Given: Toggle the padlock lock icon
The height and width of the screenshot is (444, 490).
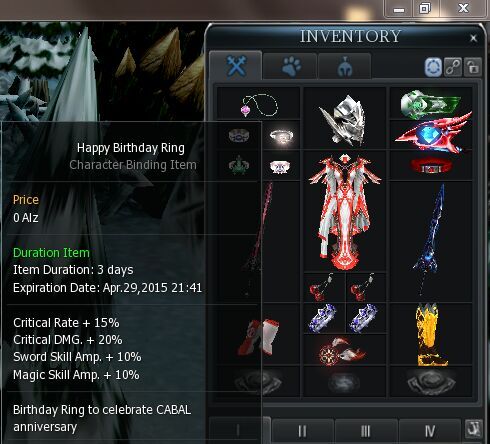Looking at the screenshot, I should pyautogui.click(x=473, y=67).
